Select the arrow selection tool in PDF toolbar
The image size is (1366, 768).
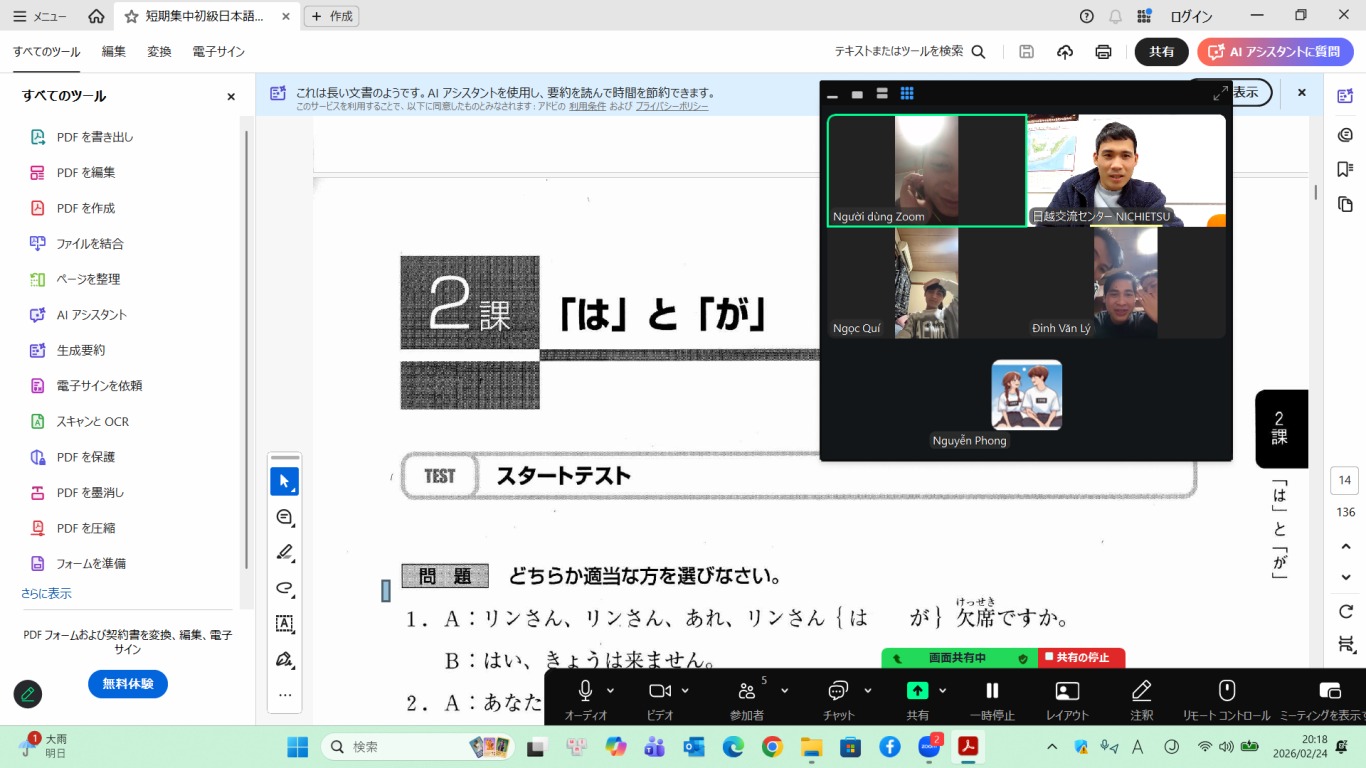pos(284,481)
